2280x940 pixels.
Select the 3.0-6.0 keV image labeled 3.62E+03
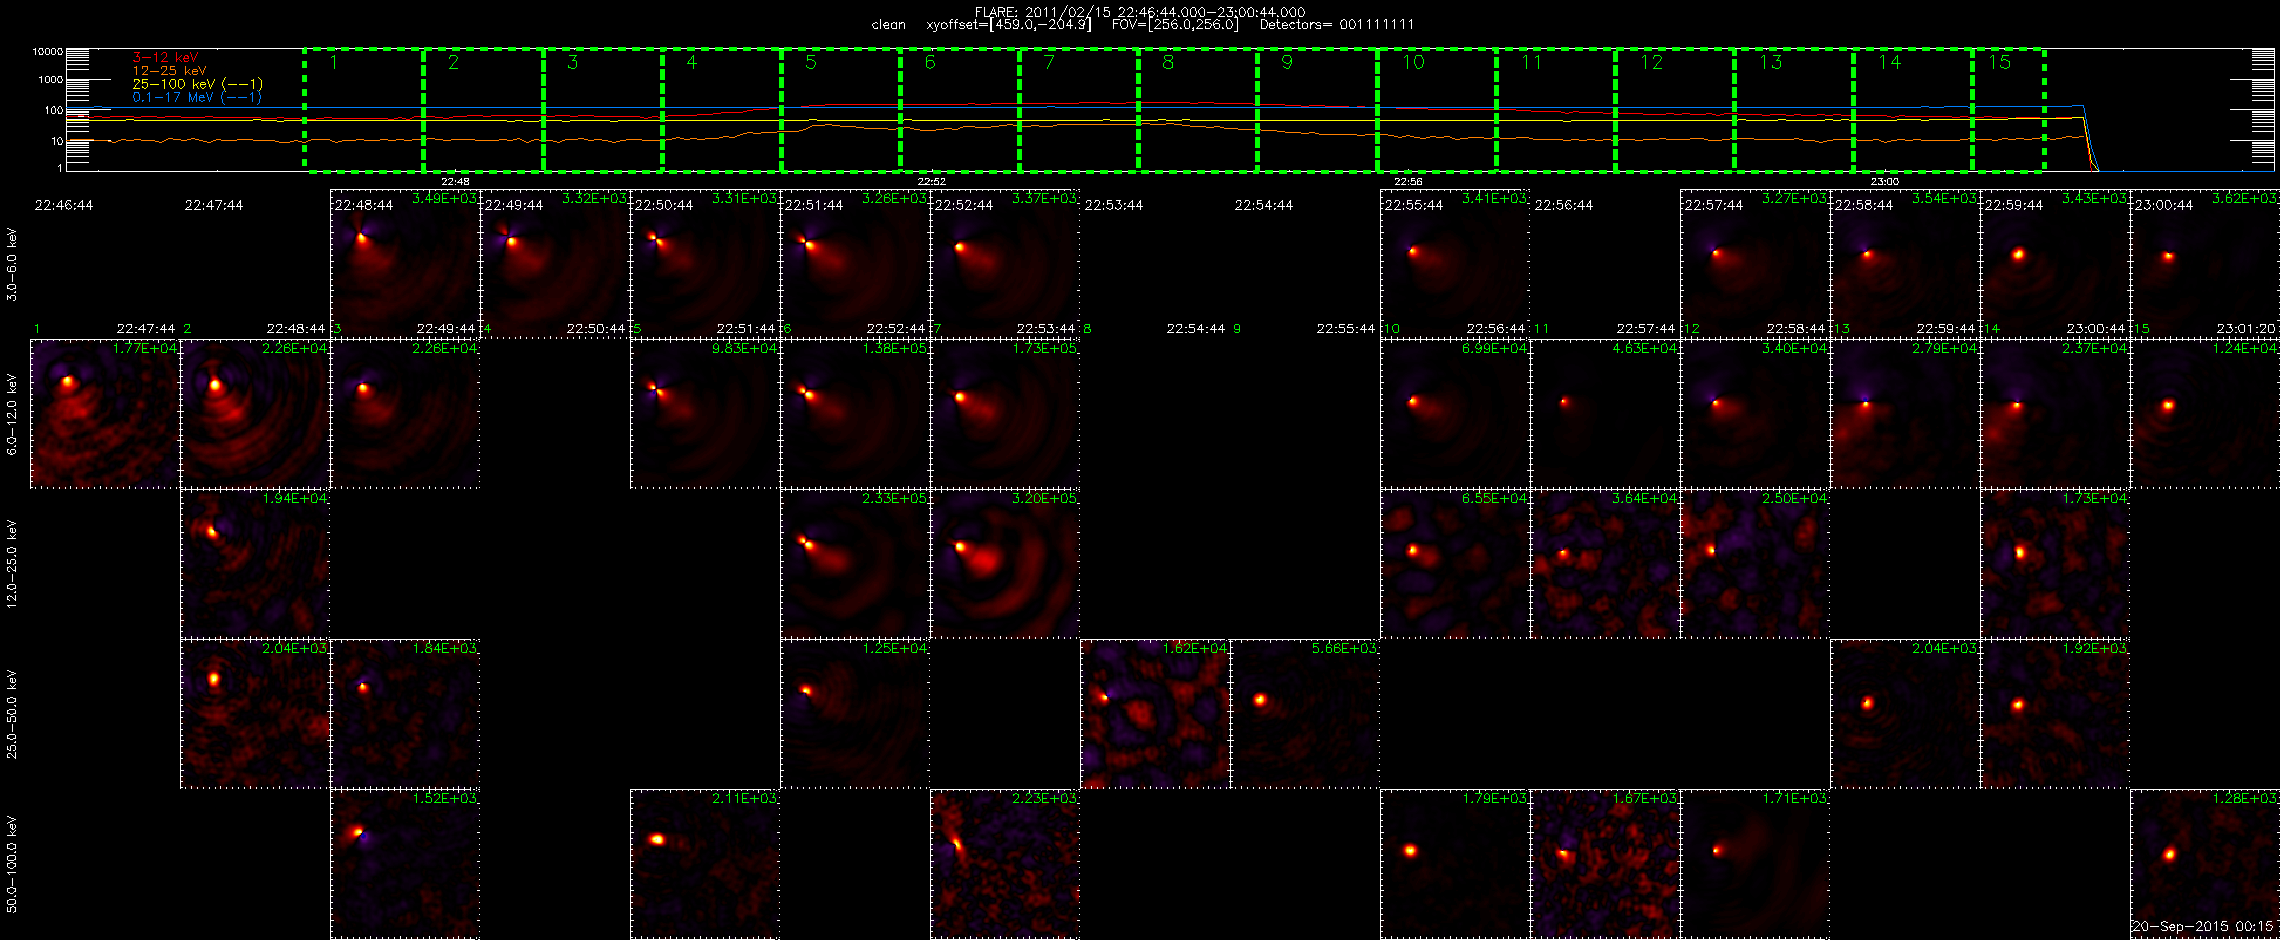tap(2205, 264)
